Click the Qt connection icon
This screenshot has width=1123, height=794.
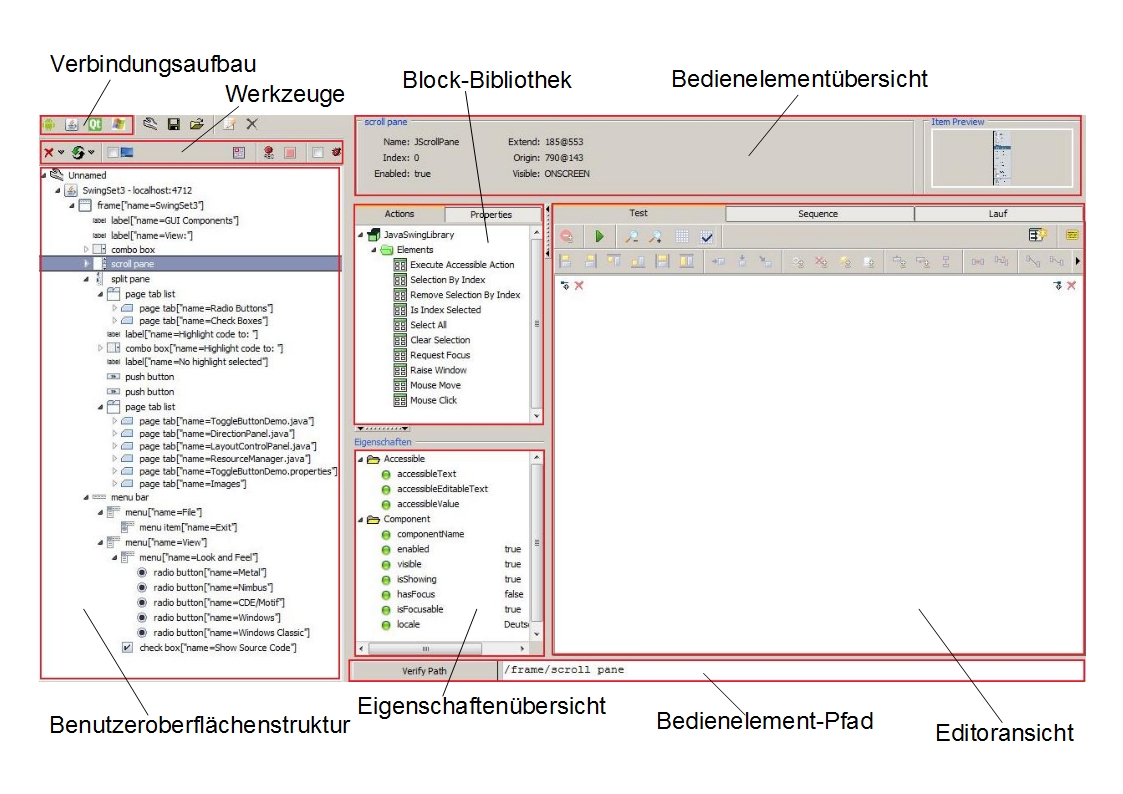coord(95,124)
